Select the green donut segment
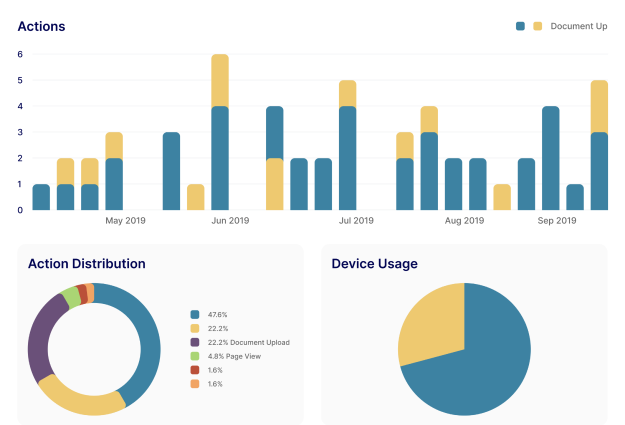This screenshot has height=425, width=625. pyautogui.click(x=70, y=296)
